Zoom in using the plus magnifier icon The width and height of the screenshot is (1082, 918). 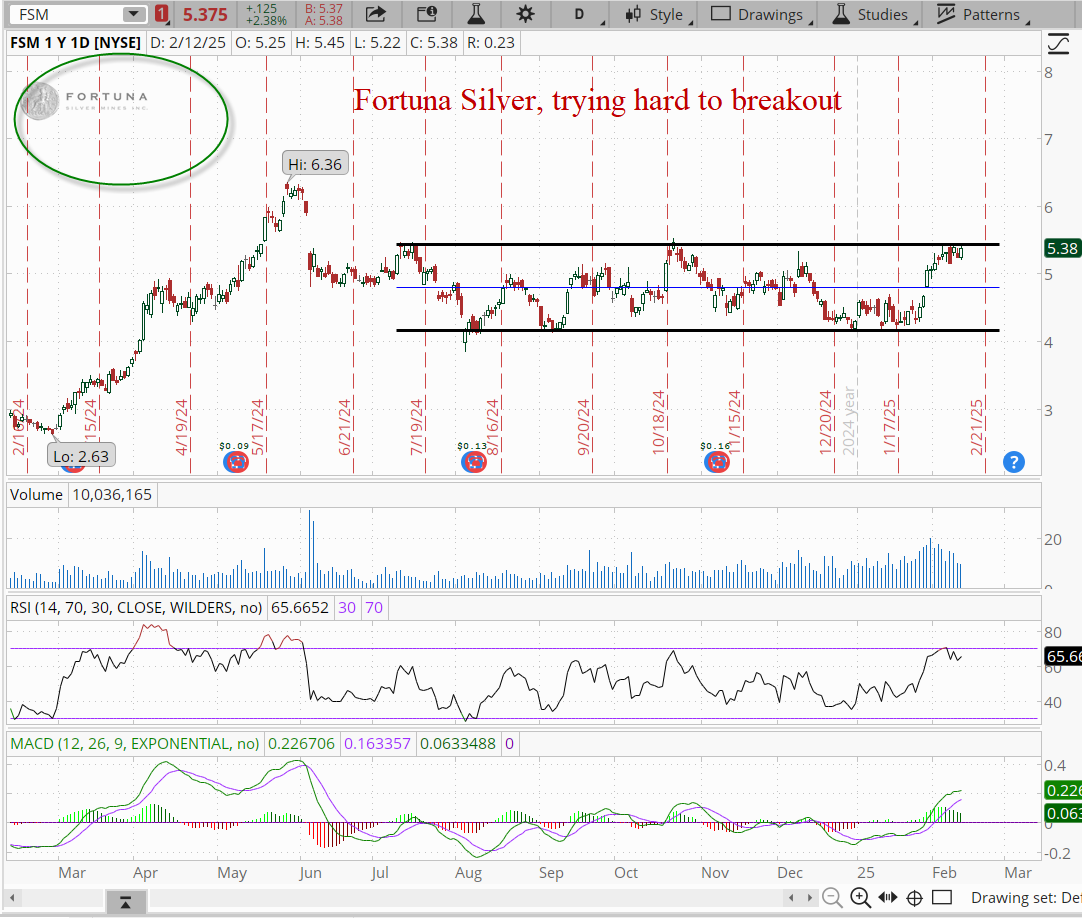click(860, 897)
